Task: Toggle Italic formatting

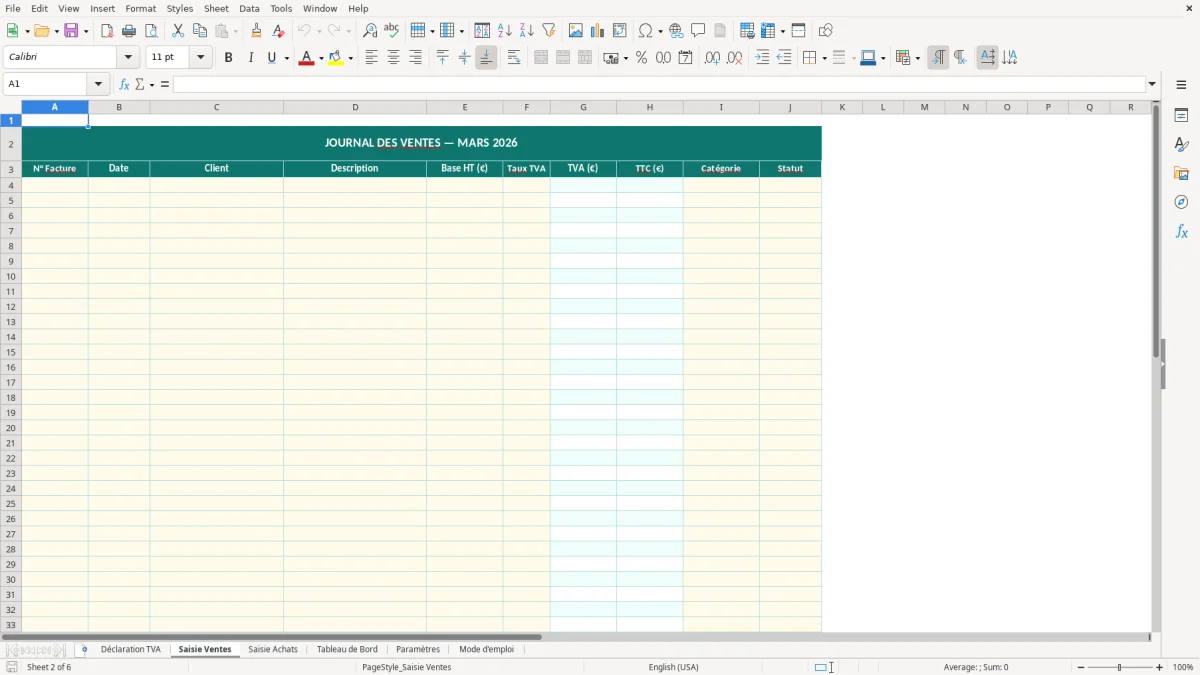Action: point(250,58)
